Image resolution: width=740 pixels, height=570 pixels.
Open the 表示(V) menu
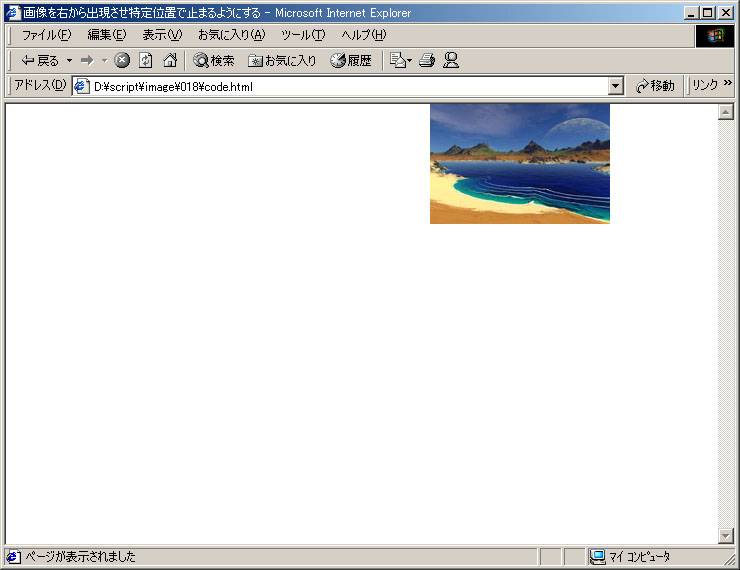coord(162,35)
